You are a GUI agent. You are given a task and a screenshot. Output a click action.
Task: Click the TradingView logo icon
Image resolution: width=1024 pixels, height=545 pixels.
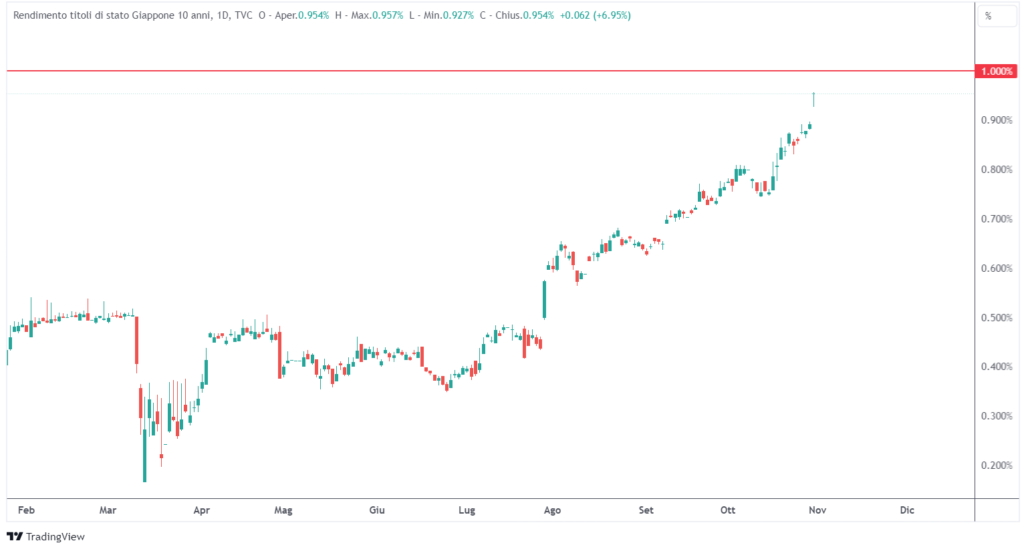click(x=15, y=536)
